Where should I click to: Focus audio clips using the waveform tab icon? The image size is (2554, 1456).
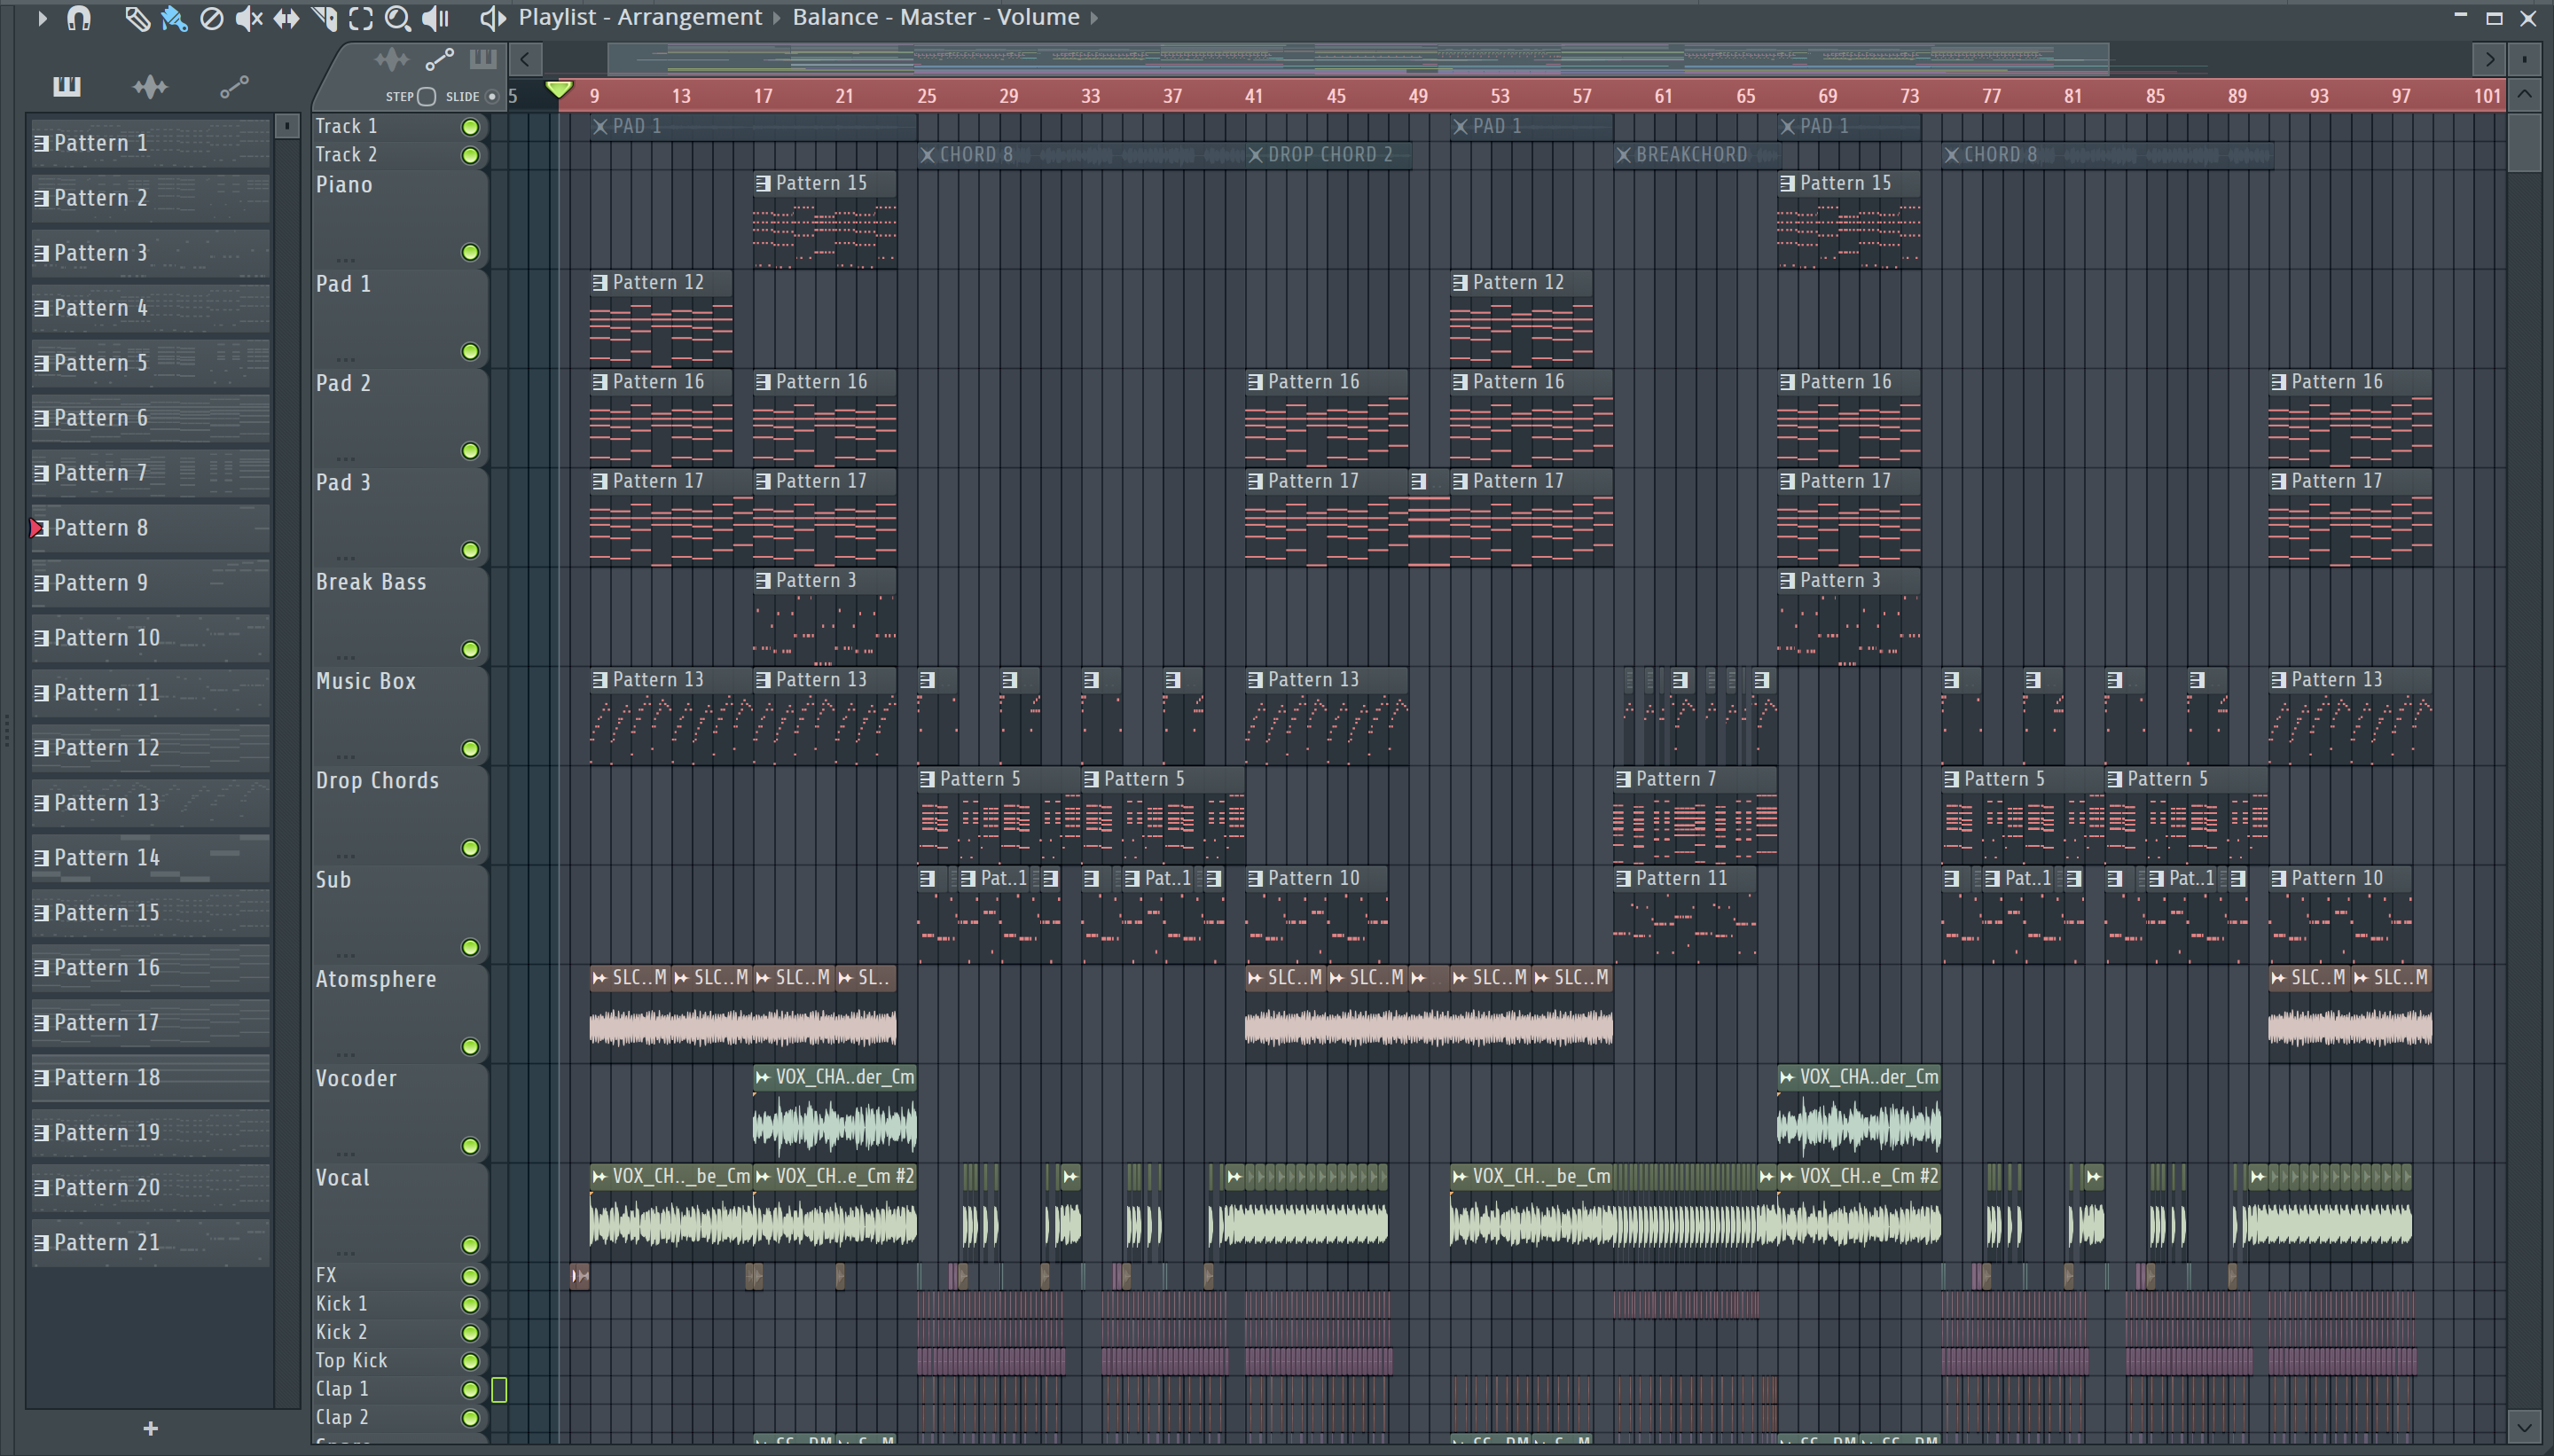point(391,60)
